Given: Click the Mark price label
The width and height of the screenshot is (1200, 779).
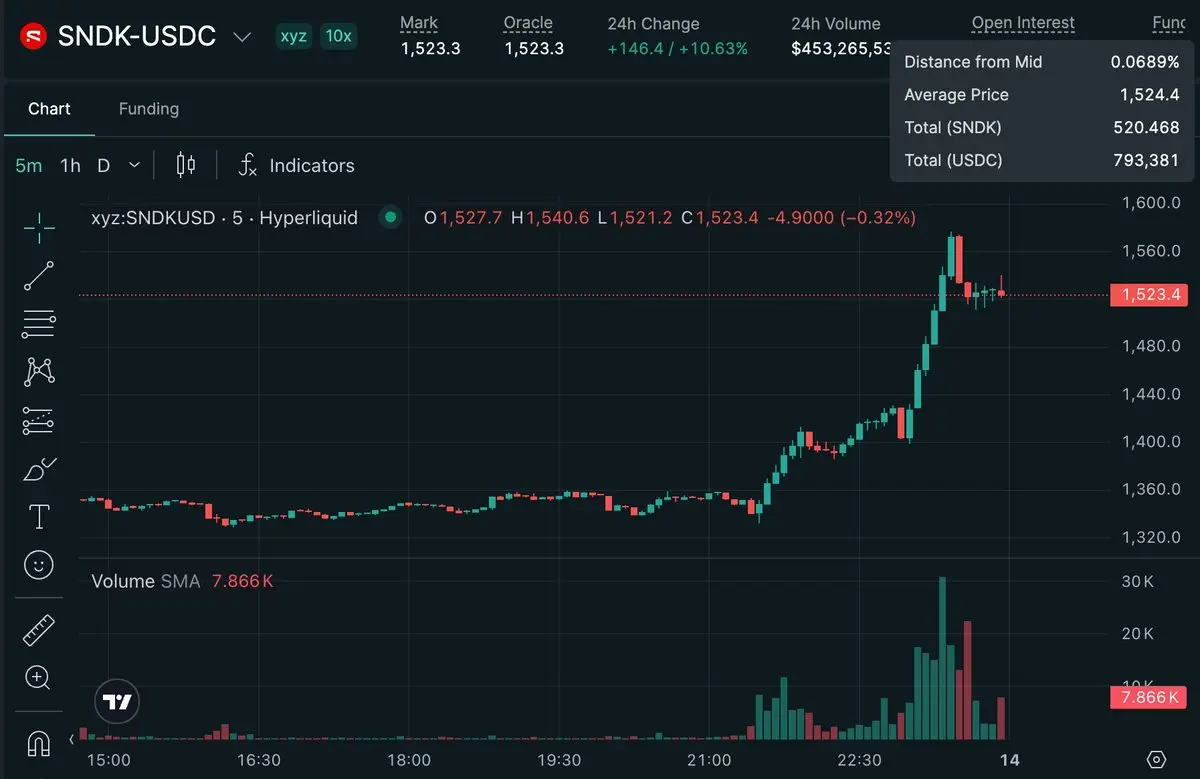Looking at the screenshot, I should coord(419,23).
